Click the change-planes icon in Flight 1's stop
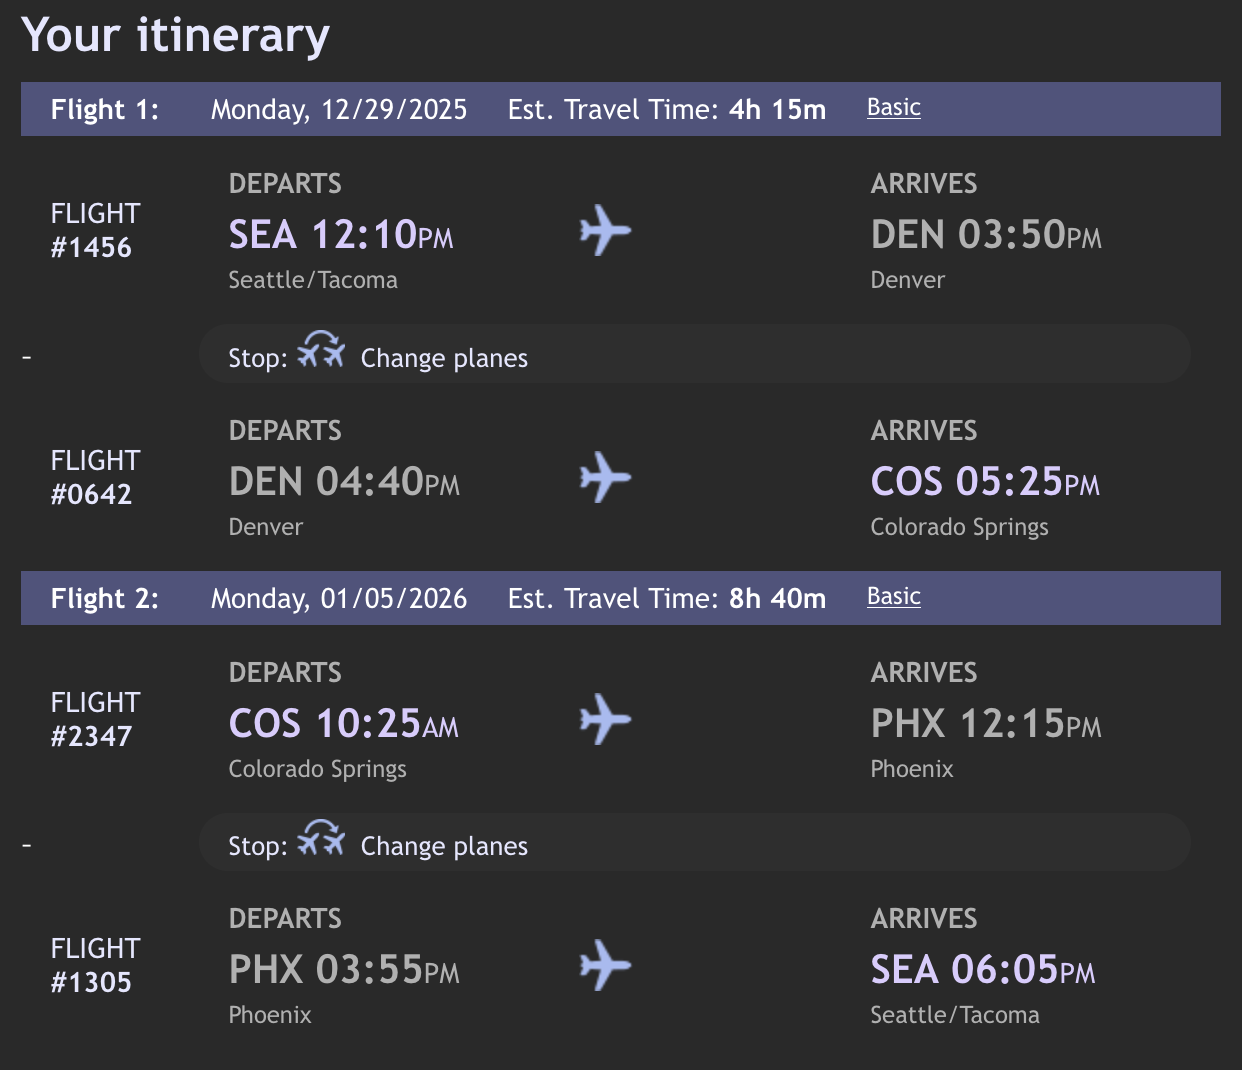The image size is (1242, 1070). 321,351
